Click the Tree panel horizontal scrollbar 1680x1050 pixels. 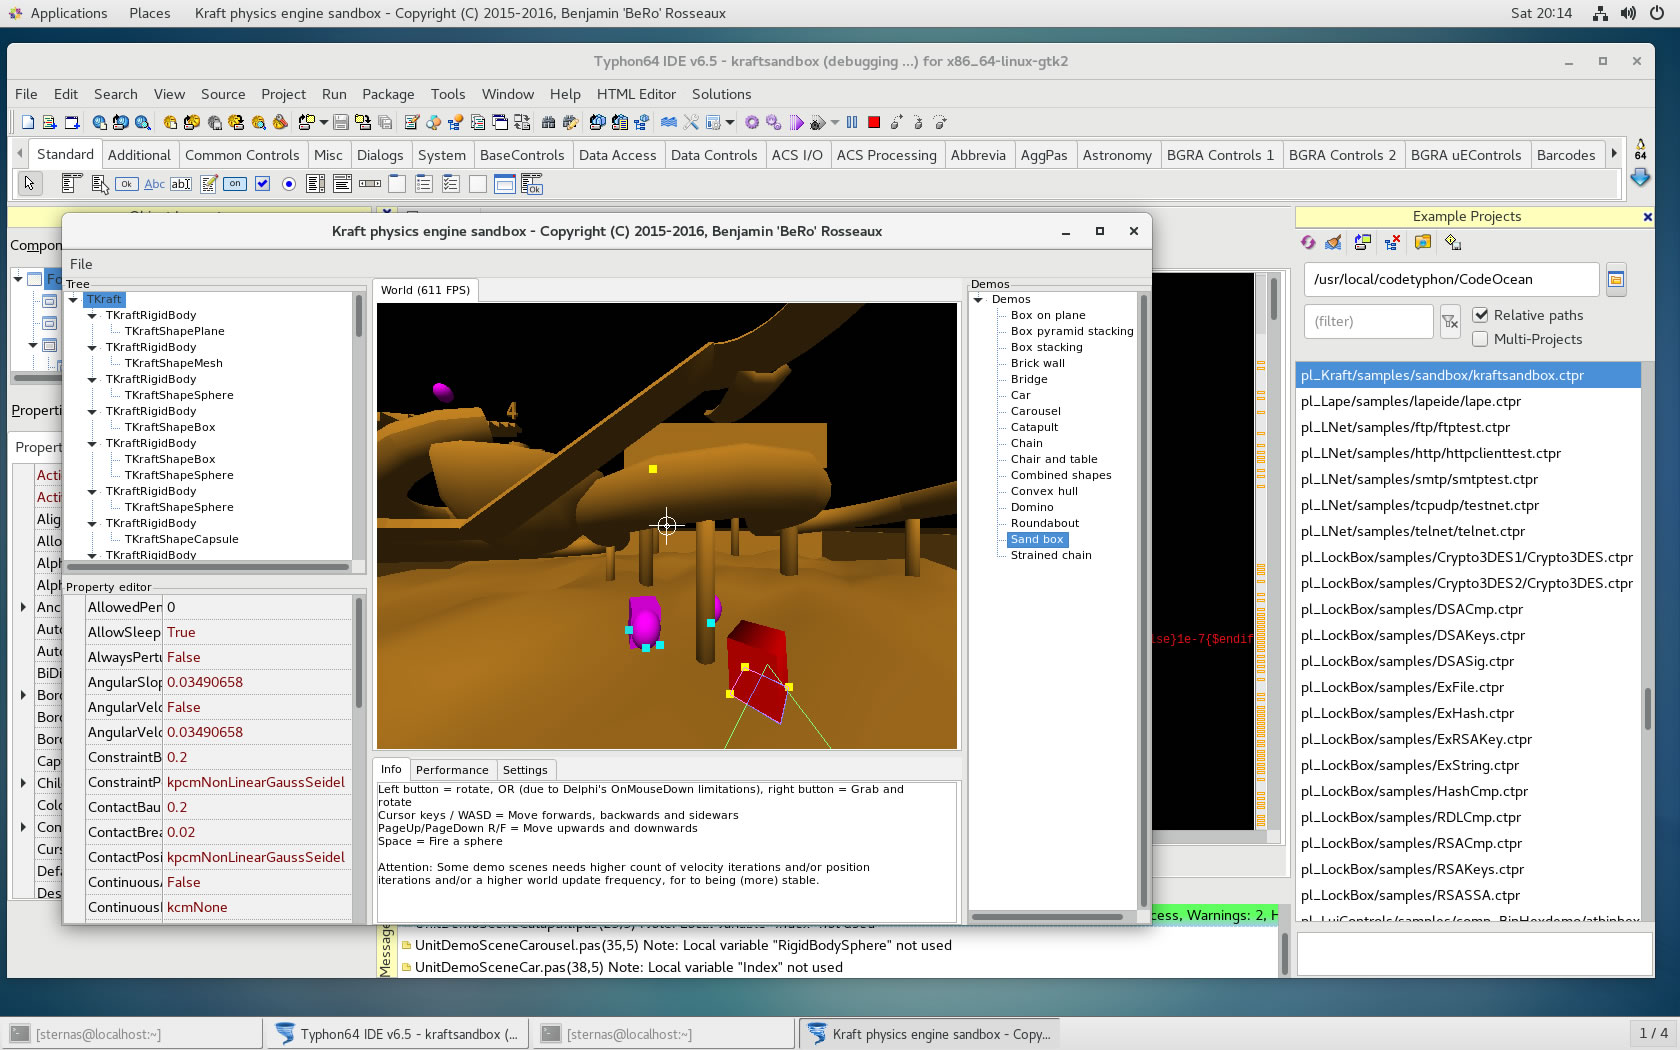[208, 567]
